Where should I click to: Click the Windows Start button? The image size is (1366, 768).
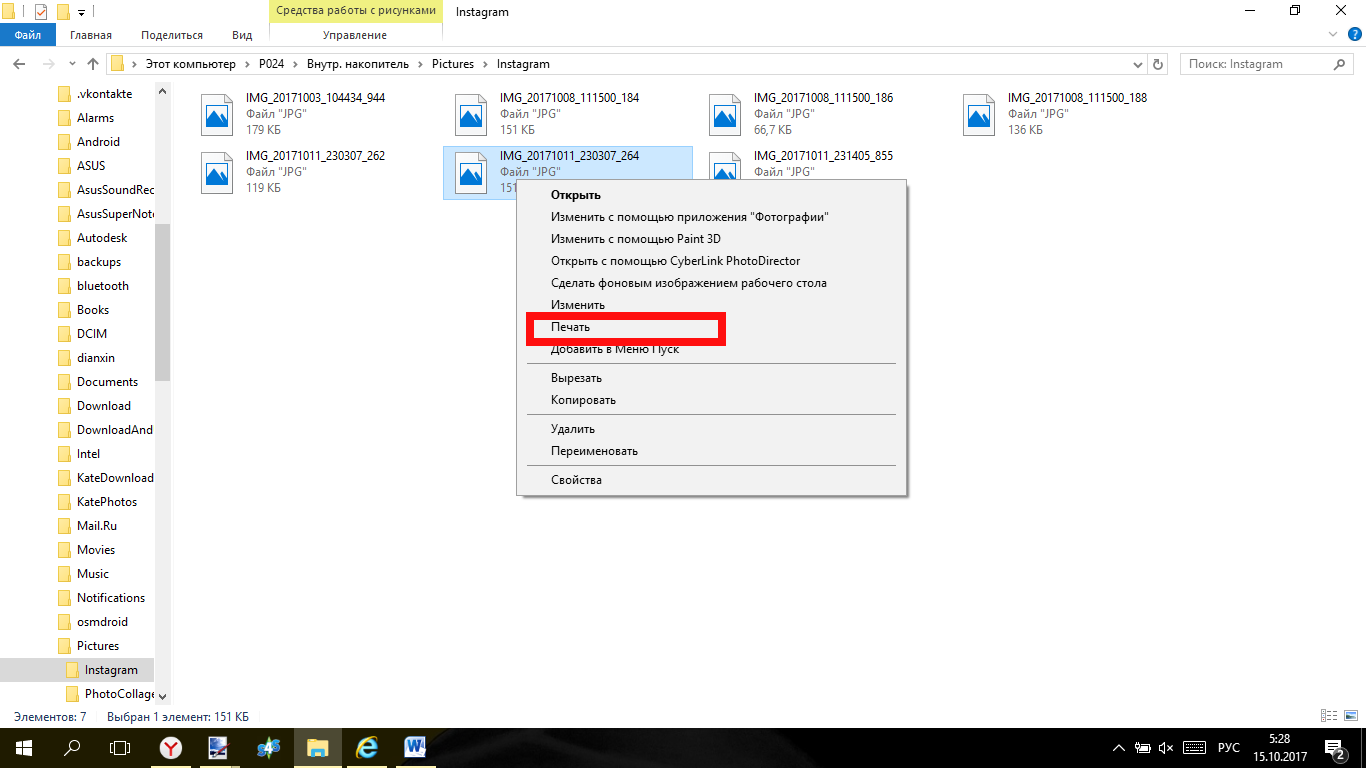point(23,747)
